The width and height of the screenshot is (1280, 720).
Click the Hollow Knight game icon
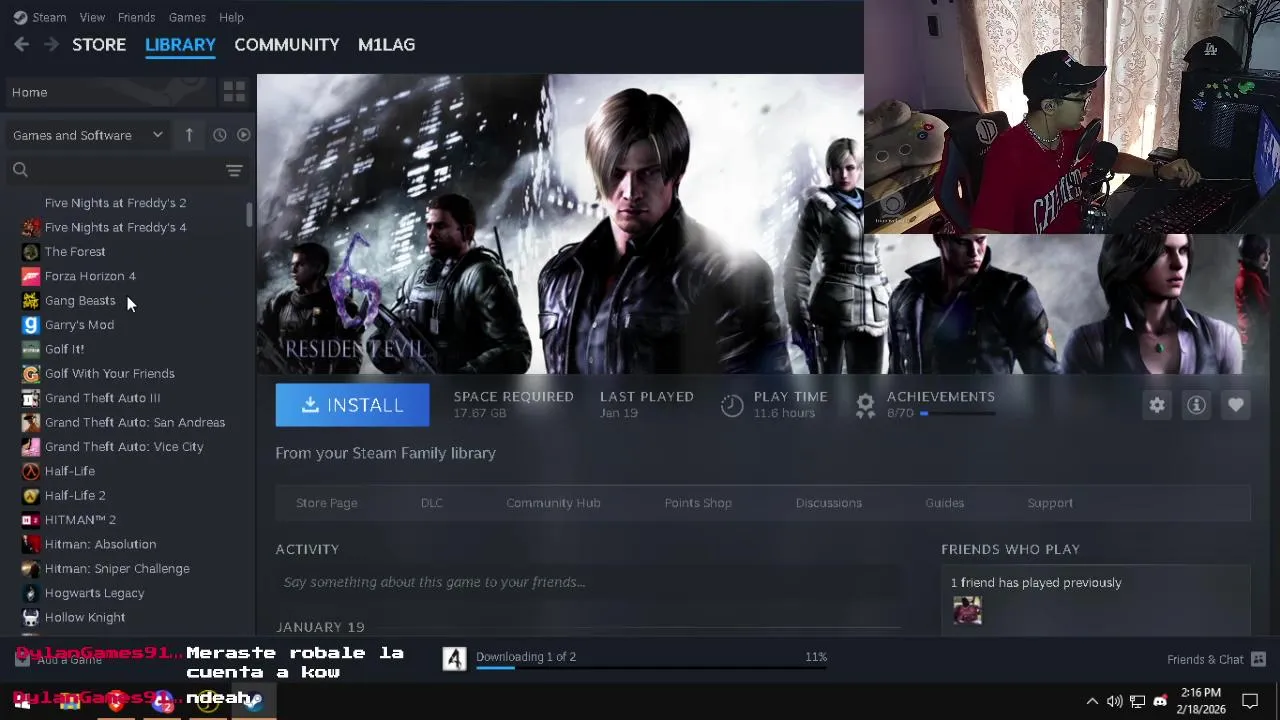tap(31, 618)
